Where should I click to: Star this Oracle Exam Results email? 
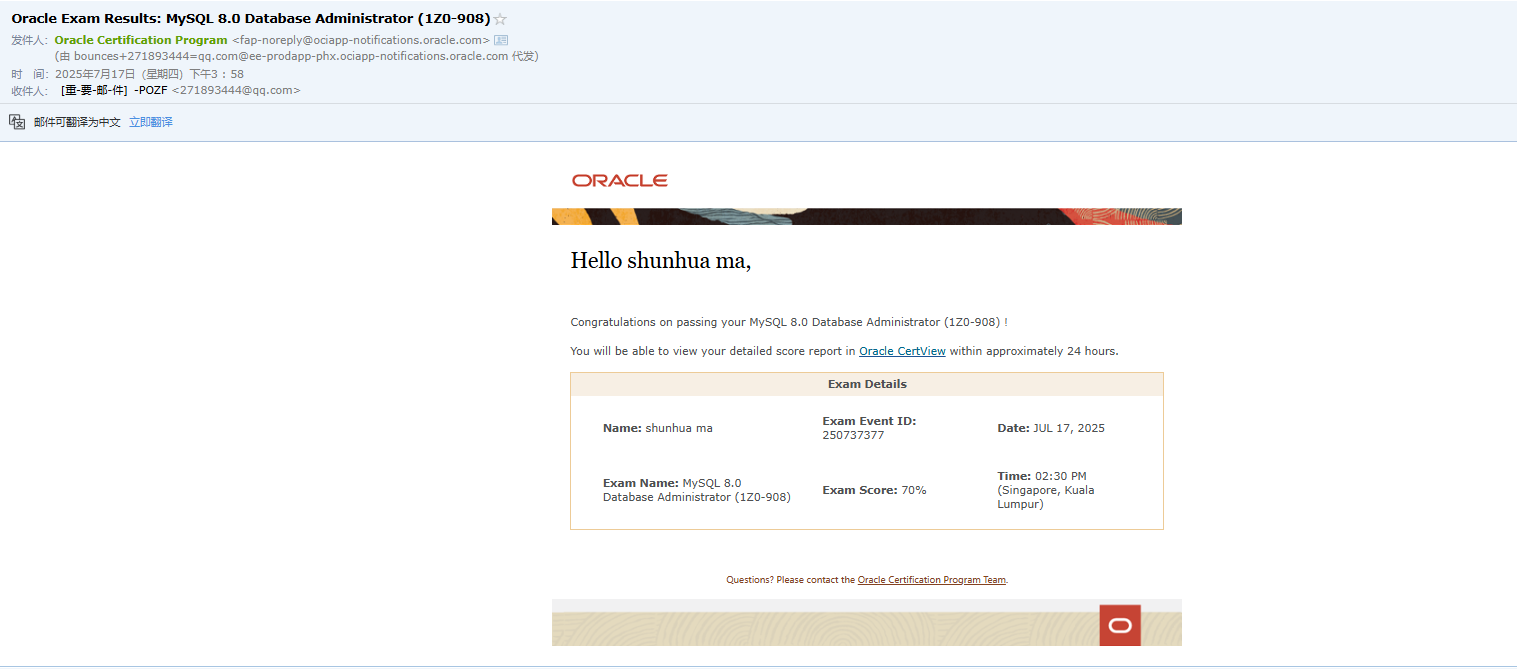click(x=500, y=19)
